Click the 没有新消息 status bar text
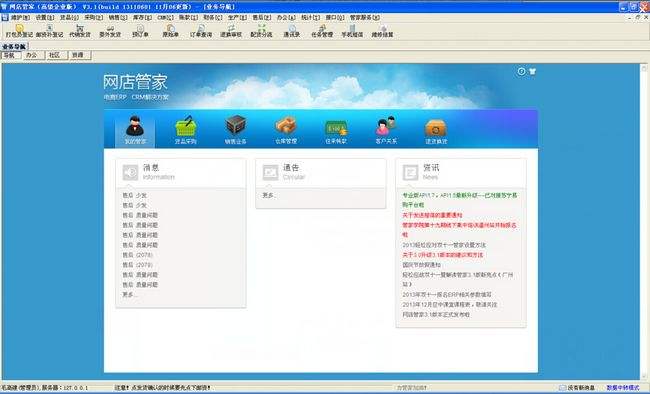The image size is (650, 394). (x=581, y=388)
